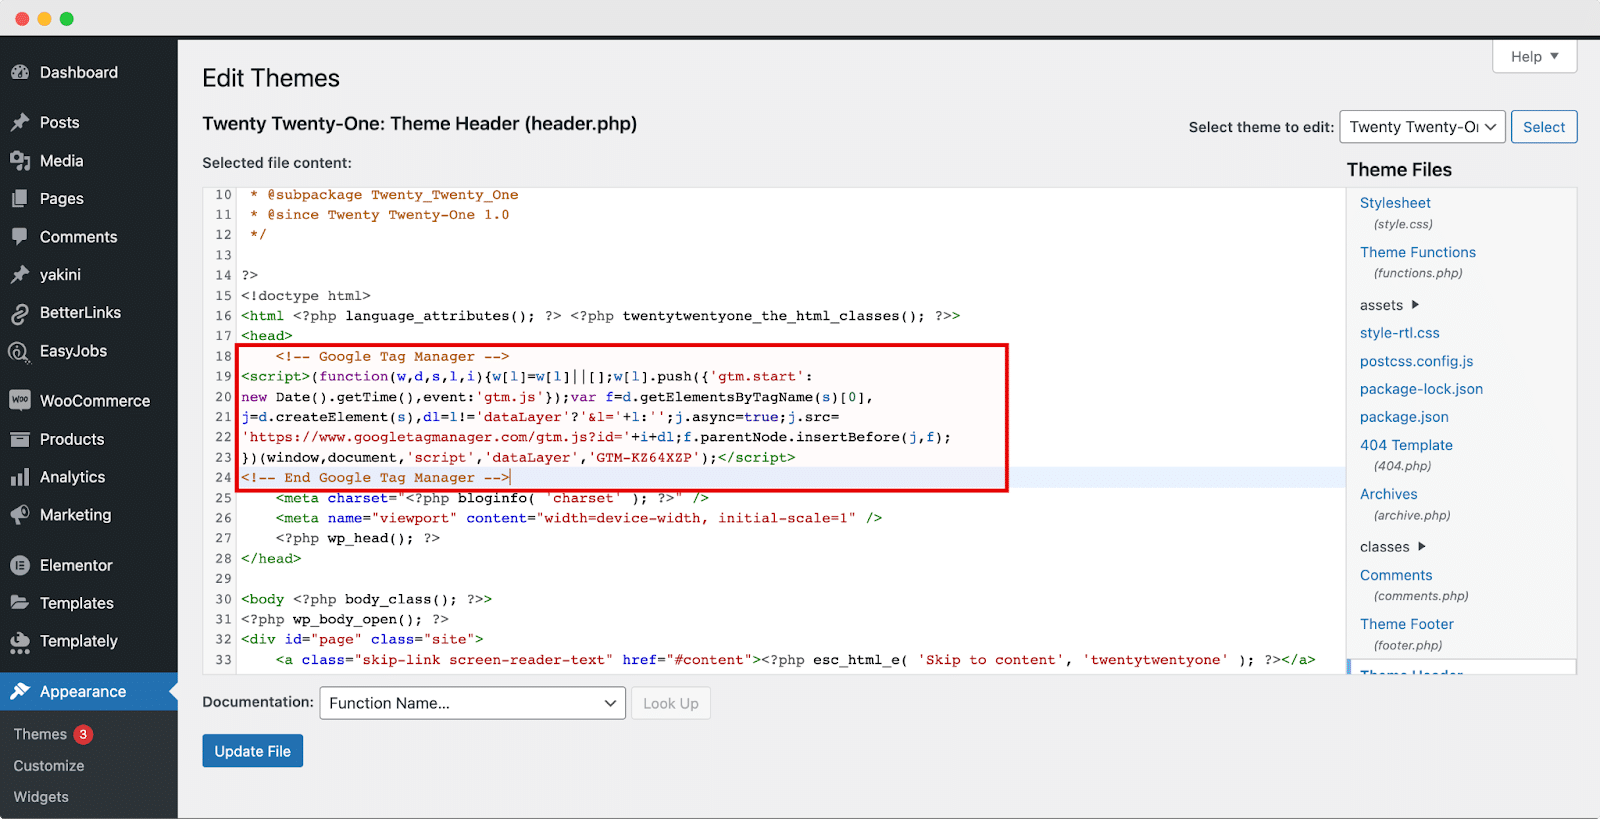Viewport: 1600px width, 819px height.
Task: Open the Stylesheet file
Action: tap(1395, 203)
